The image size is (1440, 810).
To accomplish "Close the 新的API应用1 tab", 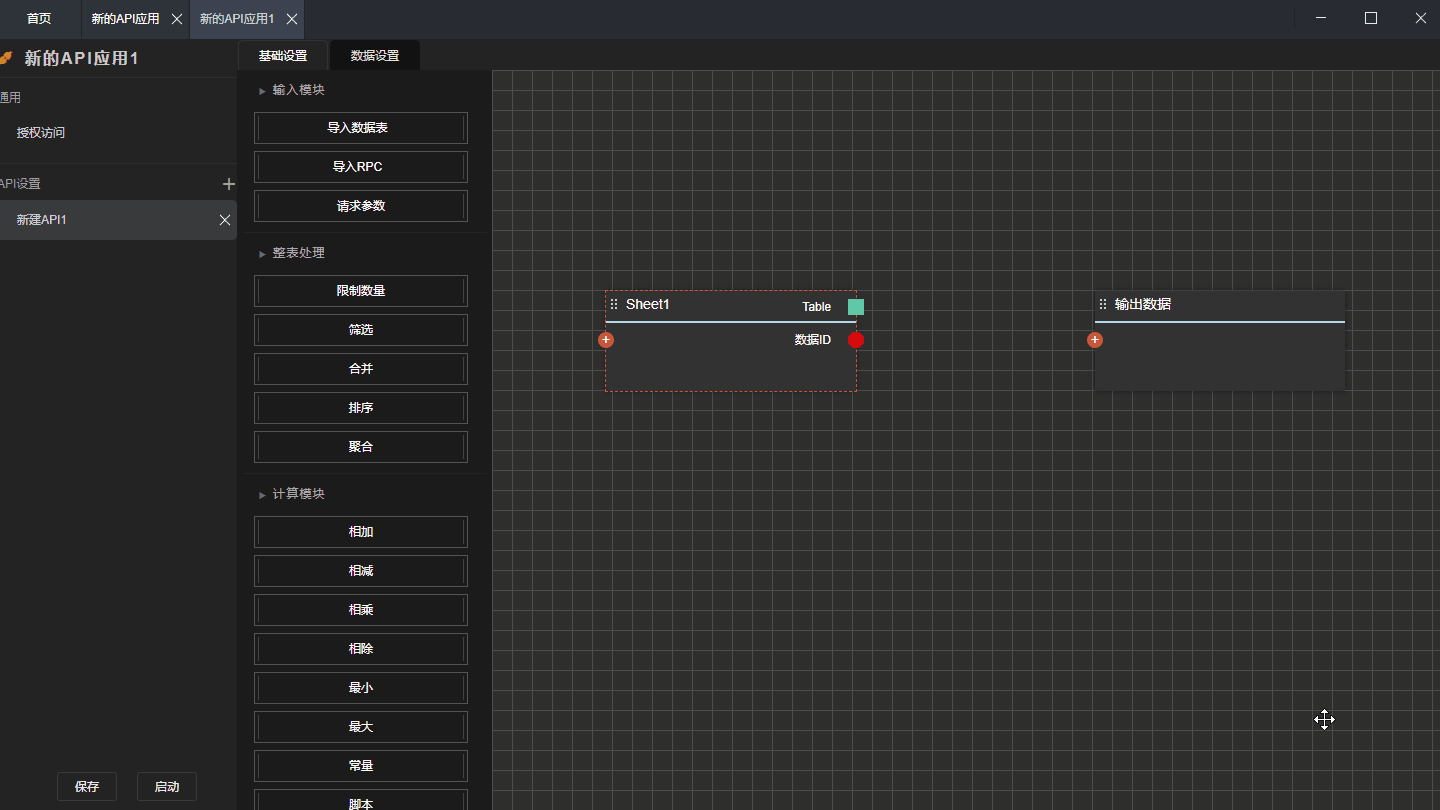I will click(291, 19).
